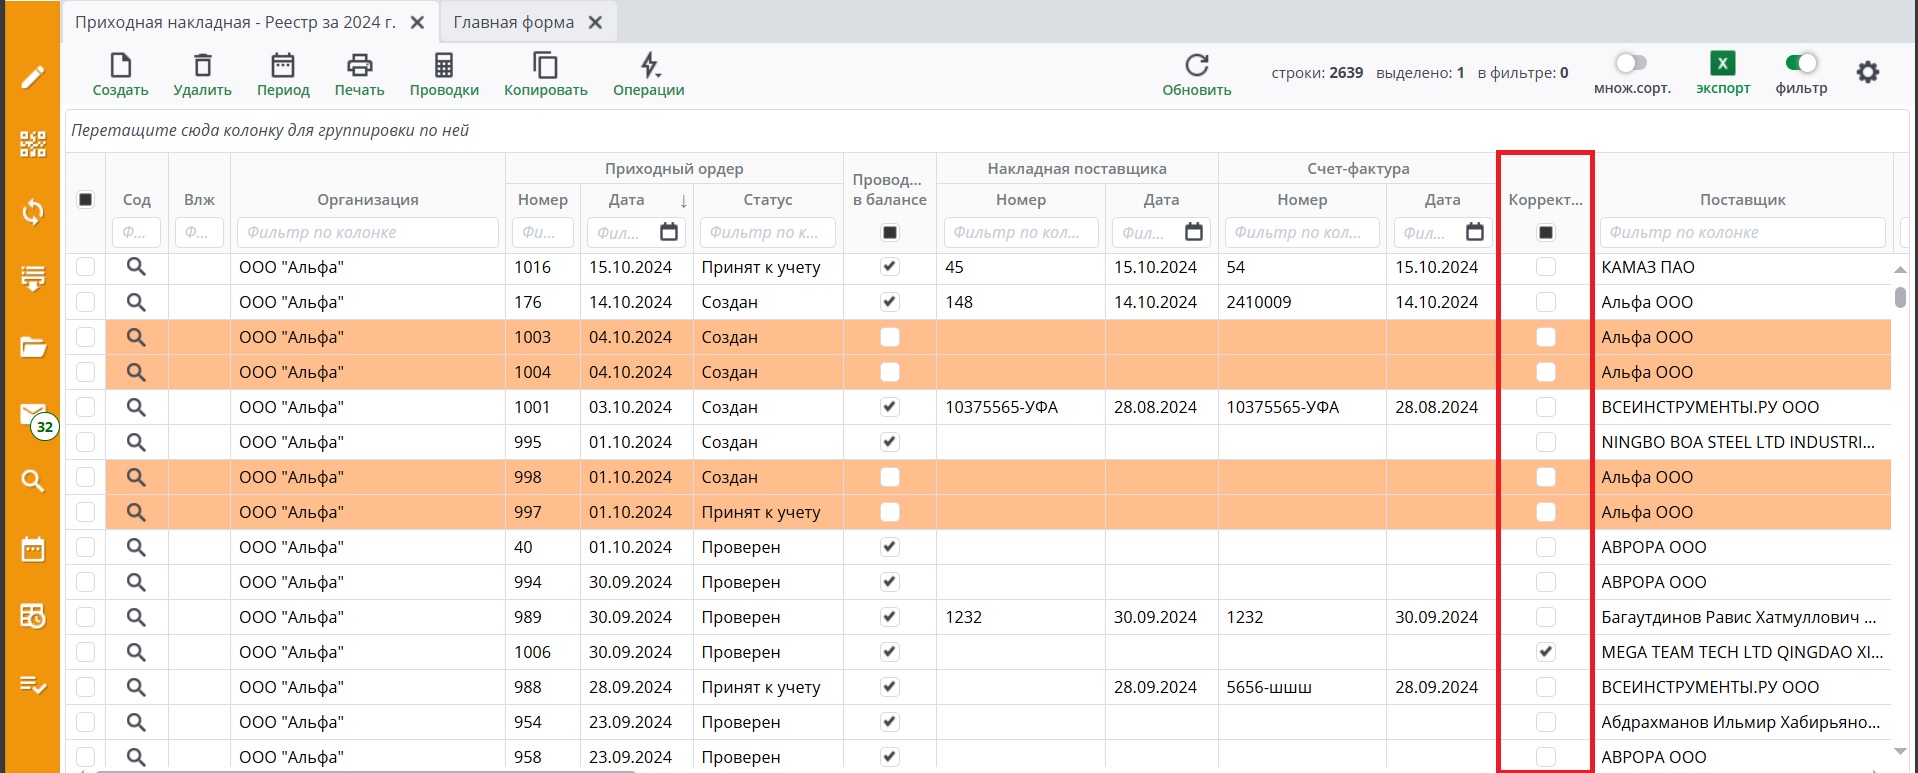Screen dimensions: 1918x773
Task: Click the Печать printer icon
Action: pos(359,66)
